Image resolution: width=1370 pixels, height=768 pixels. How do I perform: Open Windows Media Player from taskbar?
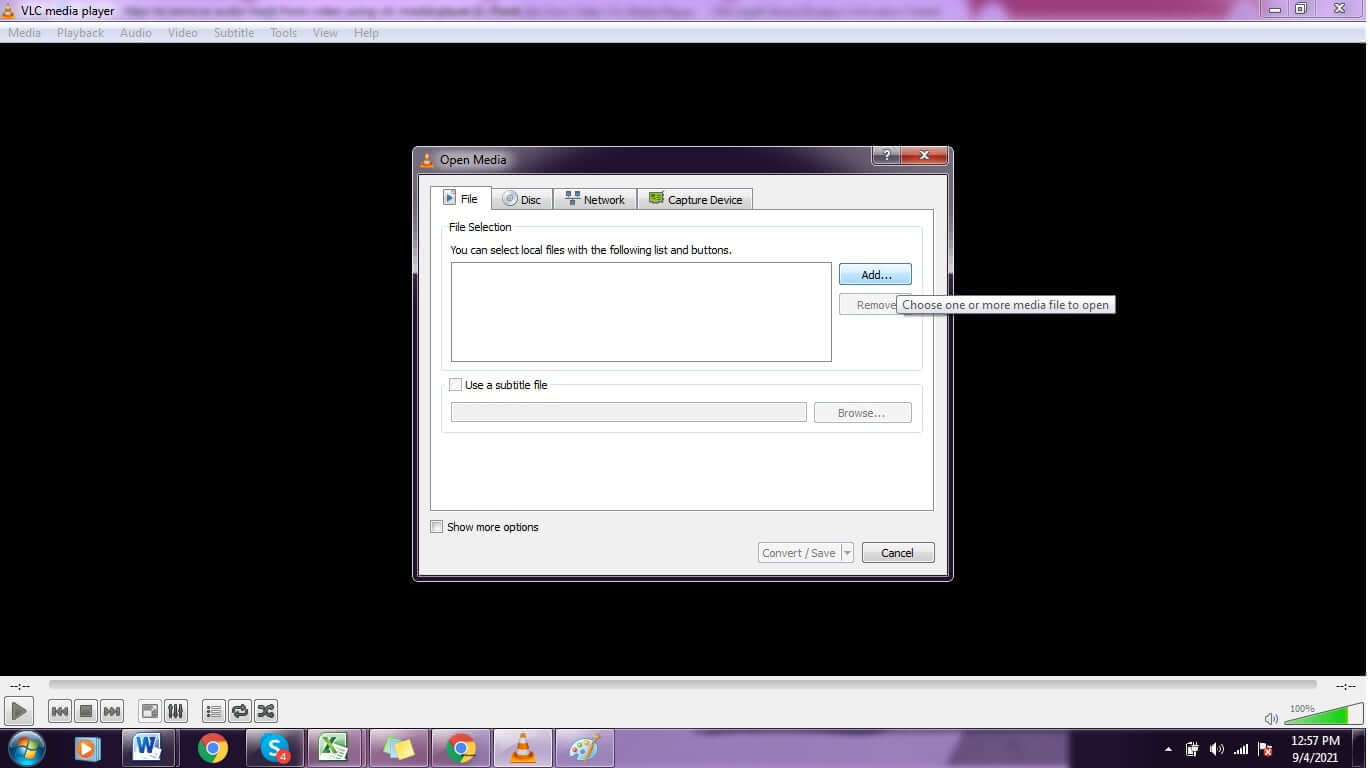(87, 748)
